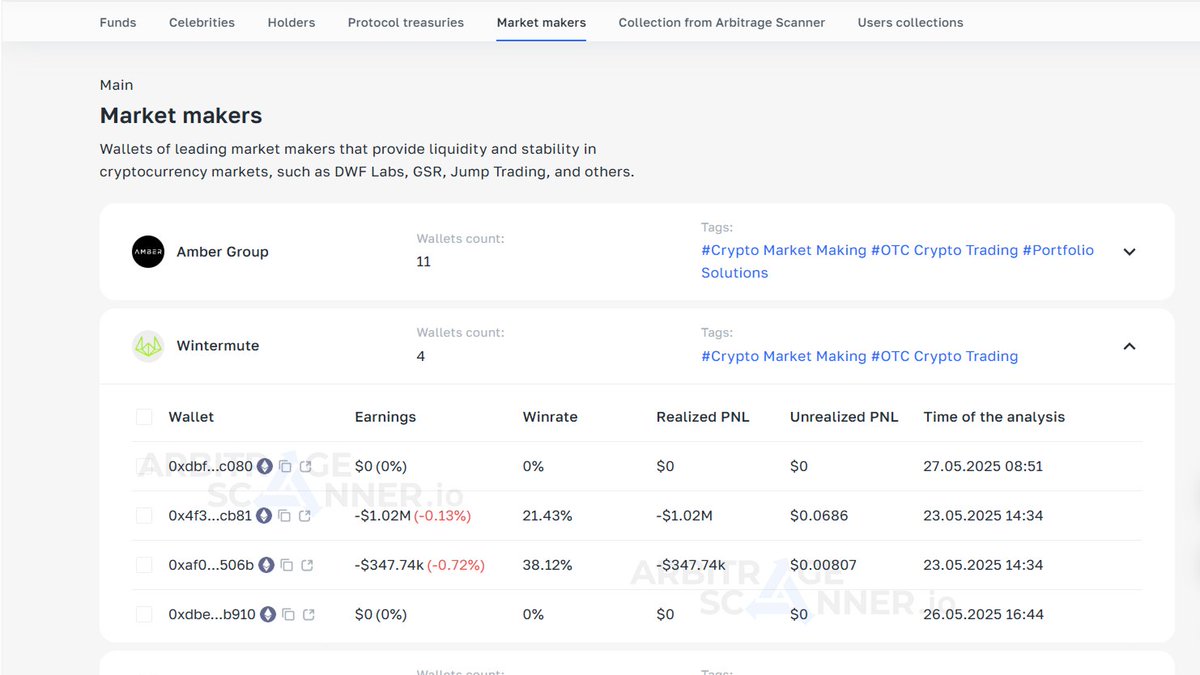This screenshot has width=1200, height=675.
Task: Click the $0.00807 unrealized PNL value
Action: (x=823, y=565)
